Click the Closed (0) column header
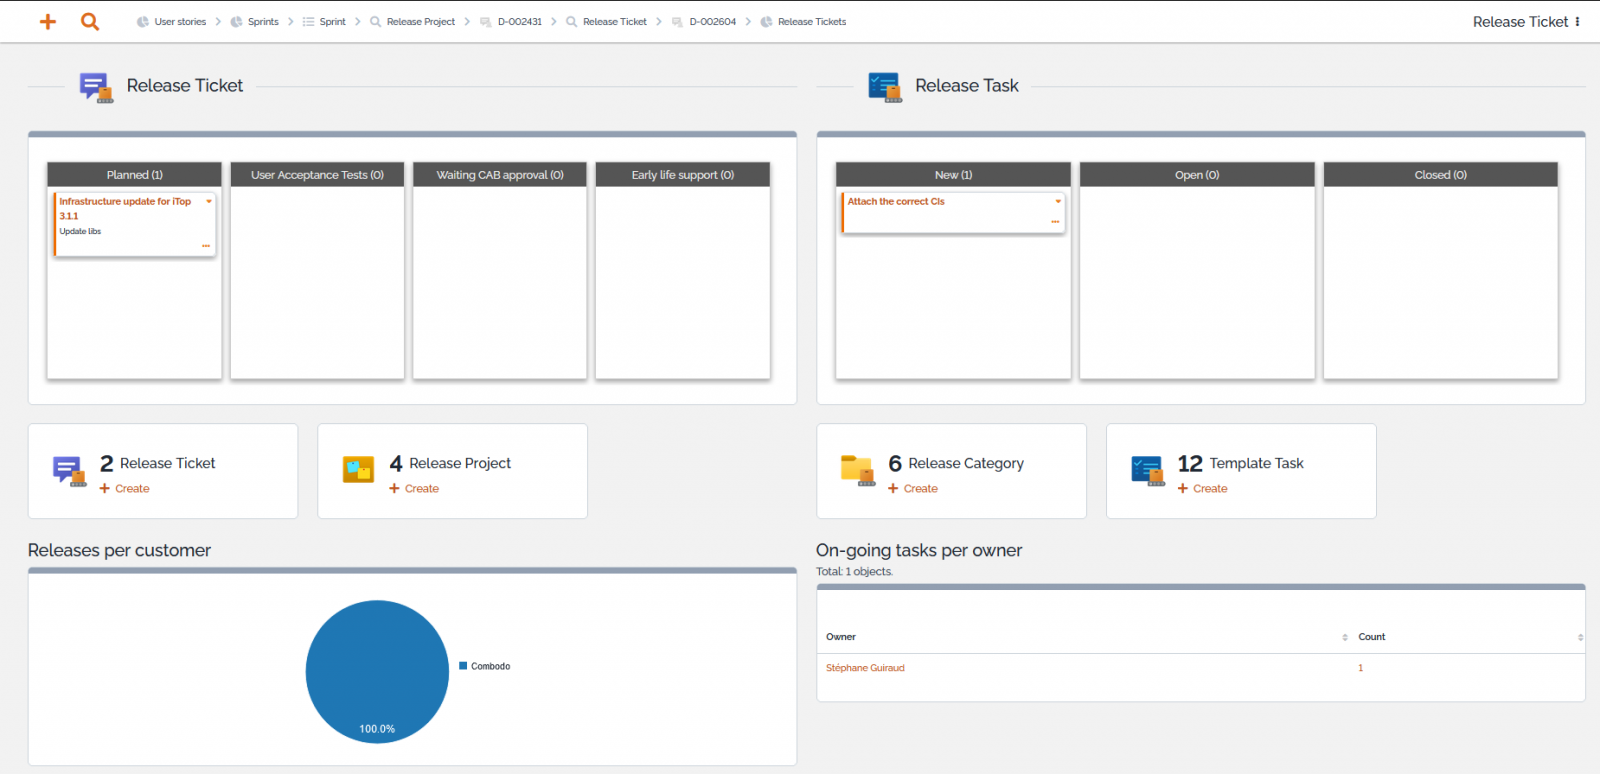The height and width of the screenshot is (774, 1600). click(1441, 174)
